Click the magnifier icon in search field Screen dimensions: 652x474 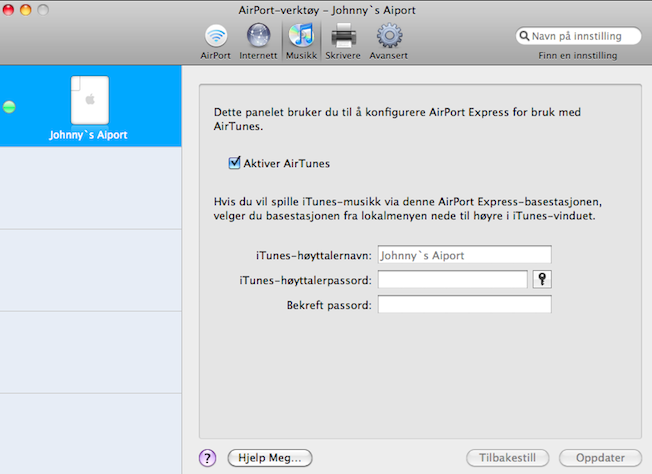(524, 36)
